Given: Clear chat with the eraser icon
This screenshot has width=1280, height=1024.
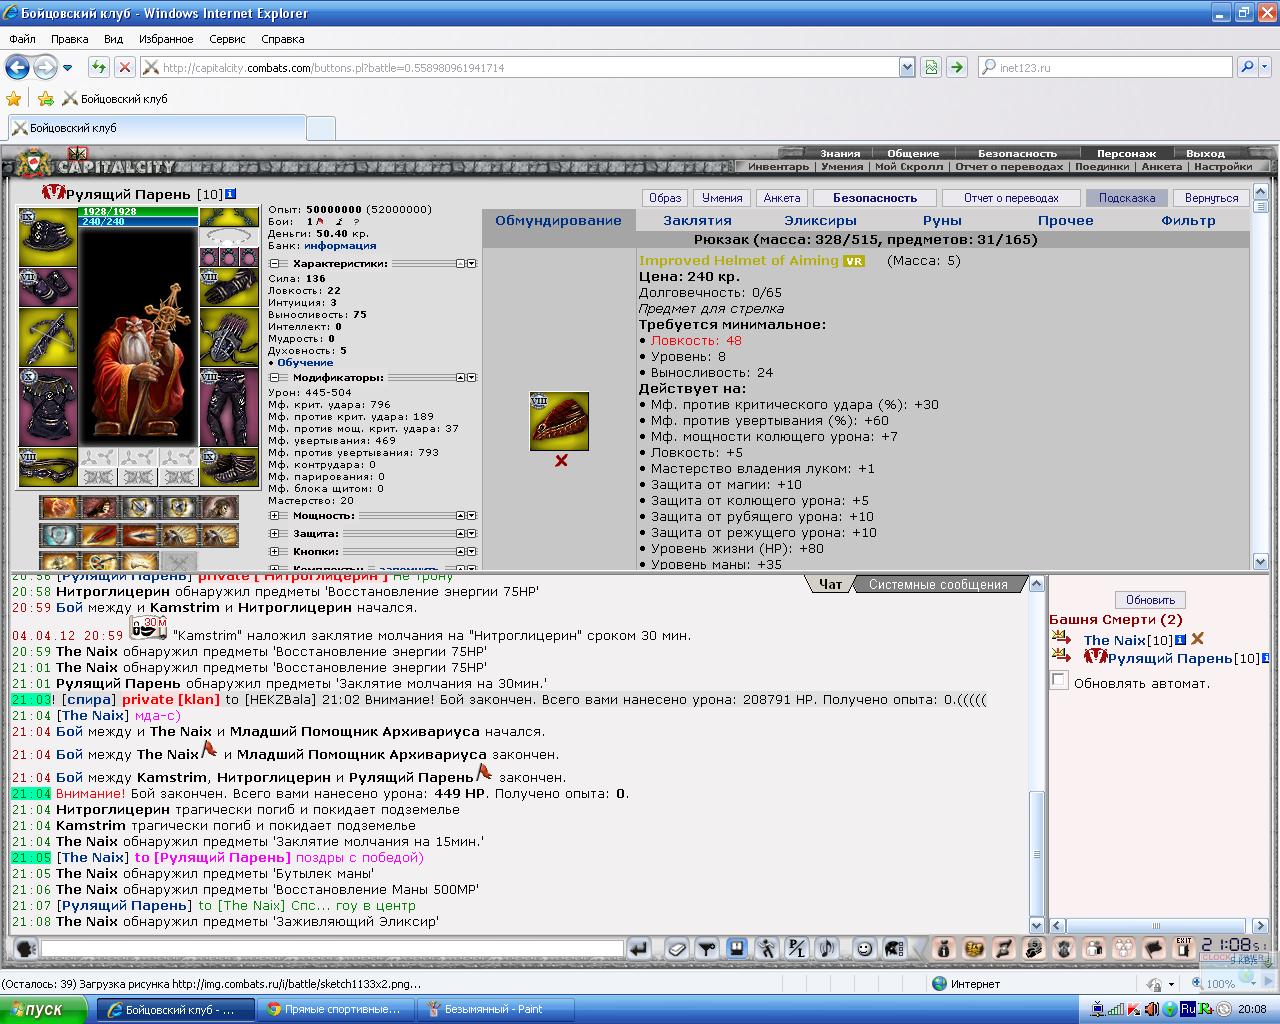Looking at the screenshot, I should (677, 948).
